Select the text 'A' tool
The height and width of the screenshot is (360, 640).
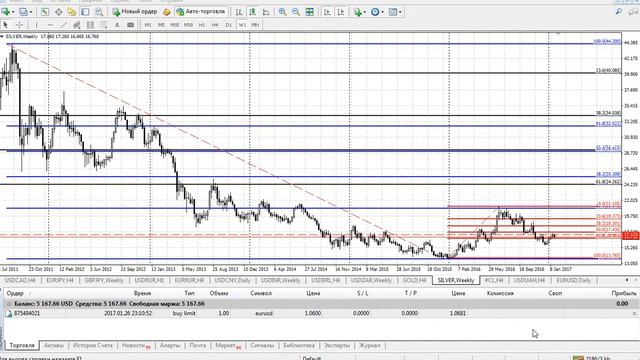(117, 25)
